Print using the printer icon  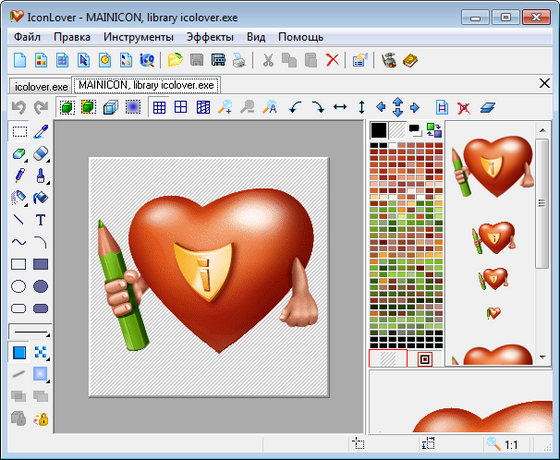tap(239, 60)
